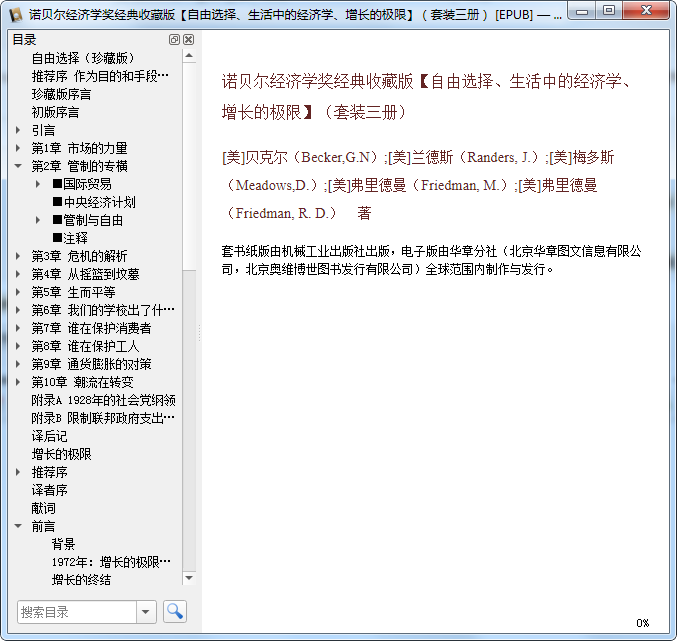Open 初版序言 section

point(55,112)
